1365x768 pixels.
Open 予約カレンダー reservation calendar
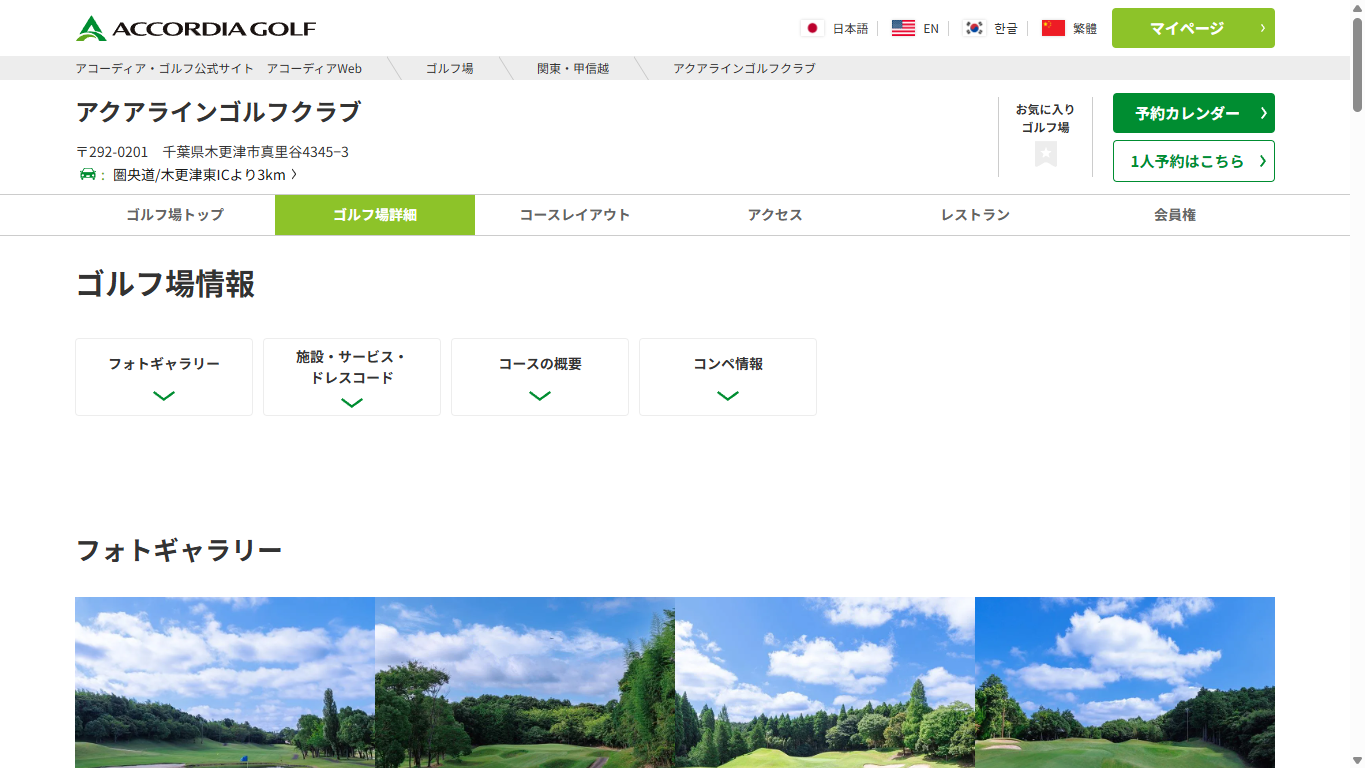1193,113
